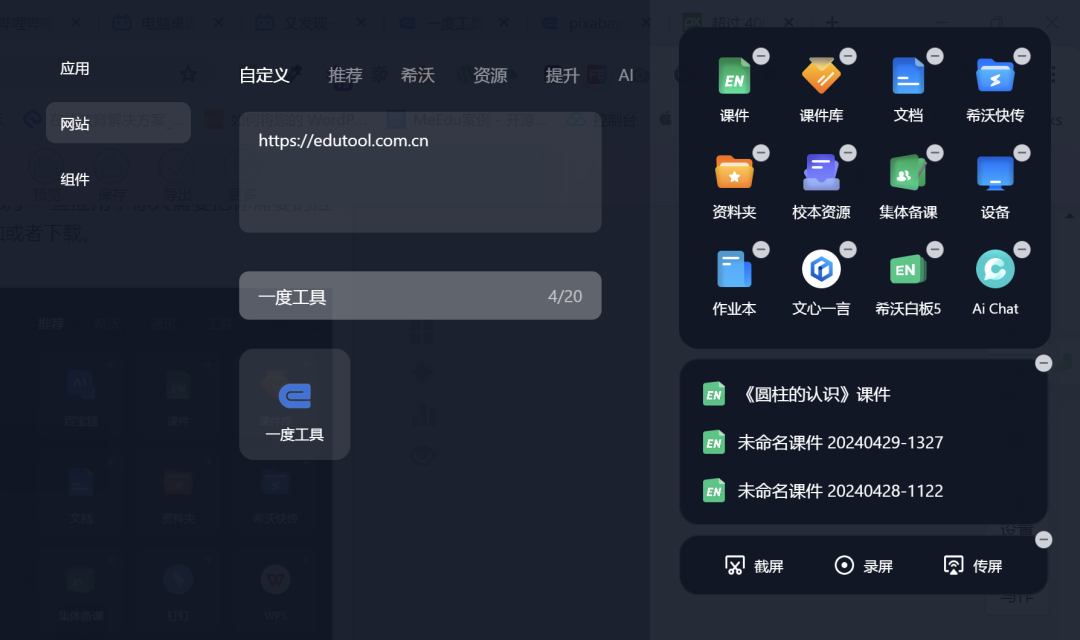Remove 课件 with its minus badge
Image resolution: width=1080 pixels, height=640 pixels.
coord(761,56)
